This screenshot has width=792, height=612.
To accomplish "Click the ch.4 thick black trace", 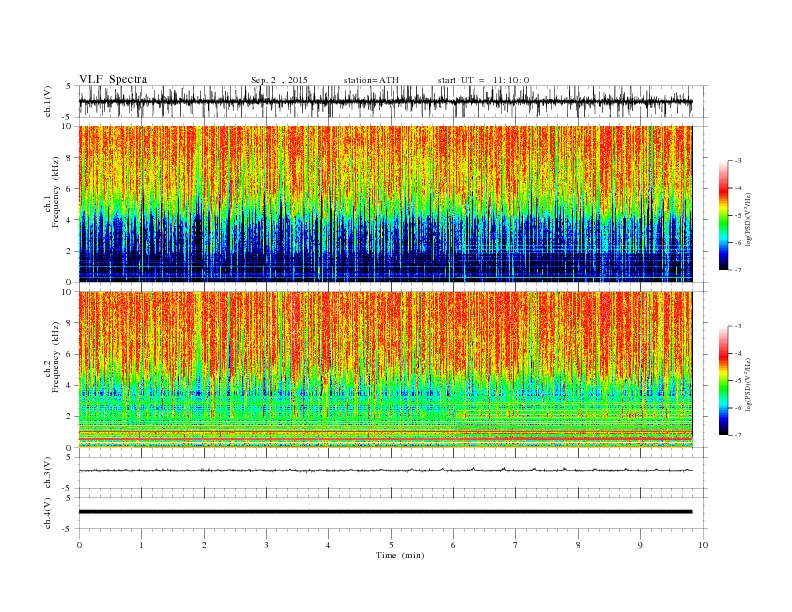I will [385, 512].
